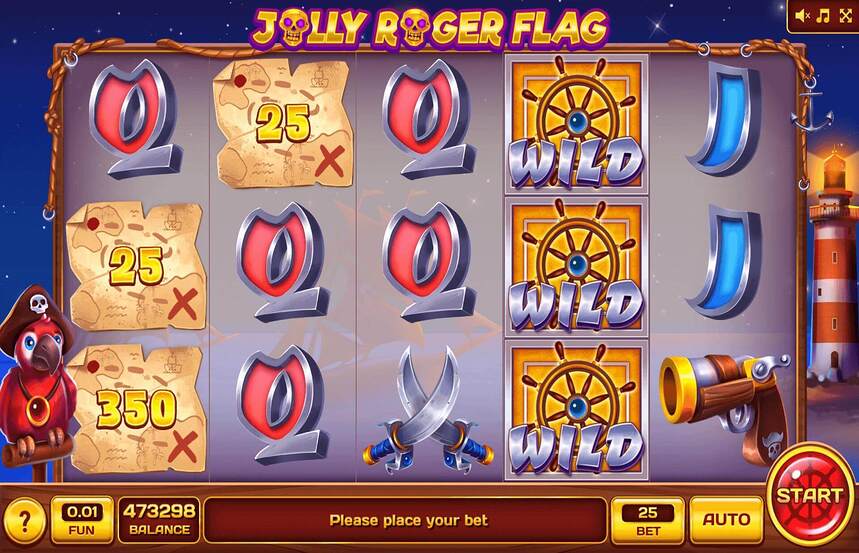Click the top ship wheel WILD symbol
The image size is (859, 553).
pyautogui.click(x=576, y=123)
